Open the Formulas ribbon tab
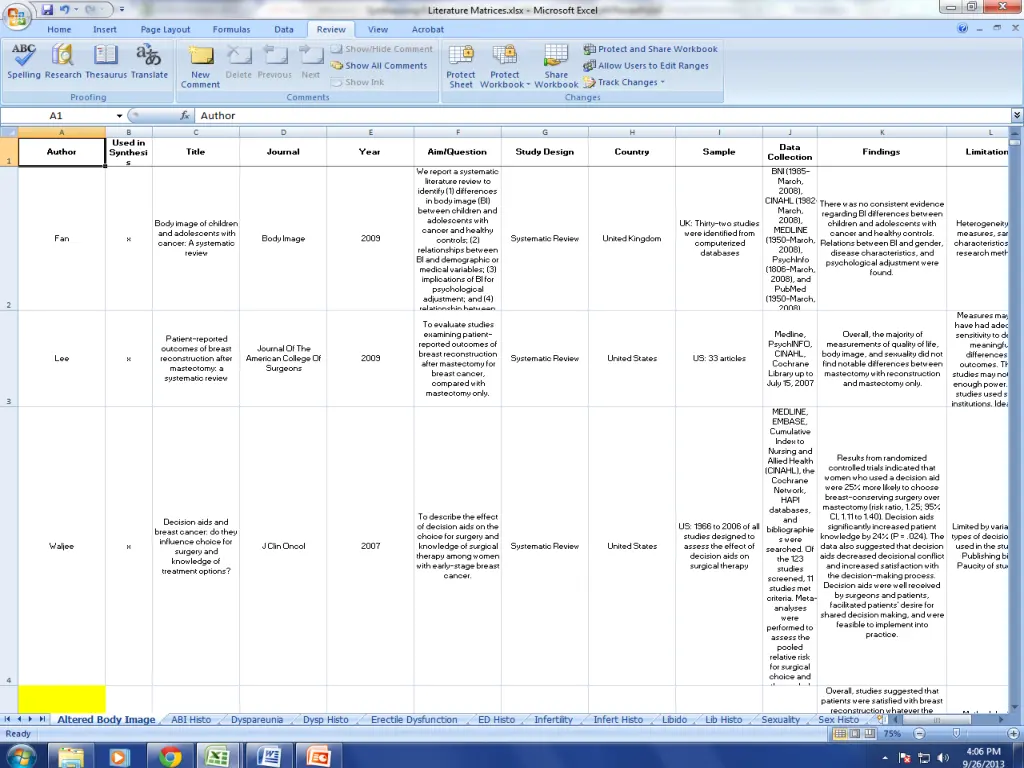This screenshot has height=768, width=1024. click(x=231, y=29)
